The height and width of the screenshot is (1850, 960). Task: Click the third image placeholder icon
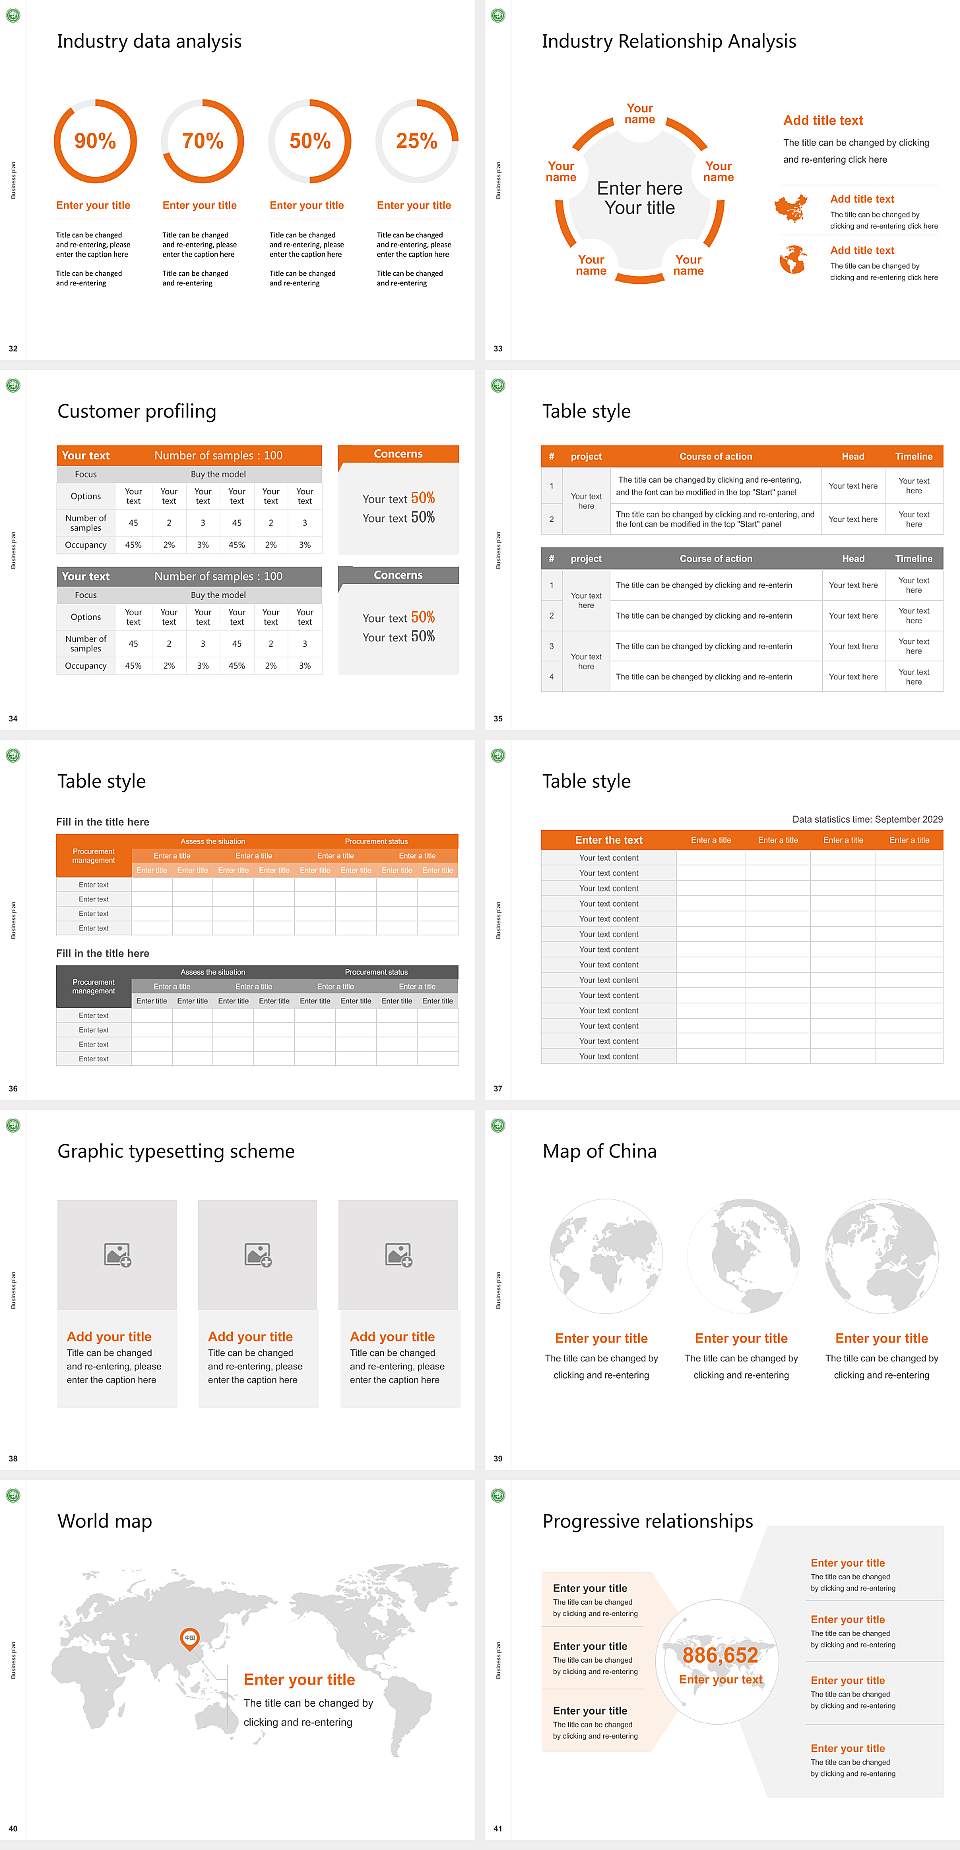[399, 1255]
